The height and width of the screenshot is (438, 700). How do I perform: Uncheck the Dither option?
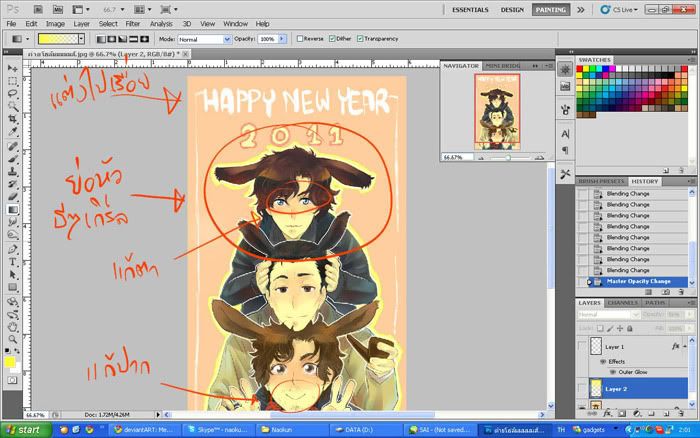tap(332, 39)
